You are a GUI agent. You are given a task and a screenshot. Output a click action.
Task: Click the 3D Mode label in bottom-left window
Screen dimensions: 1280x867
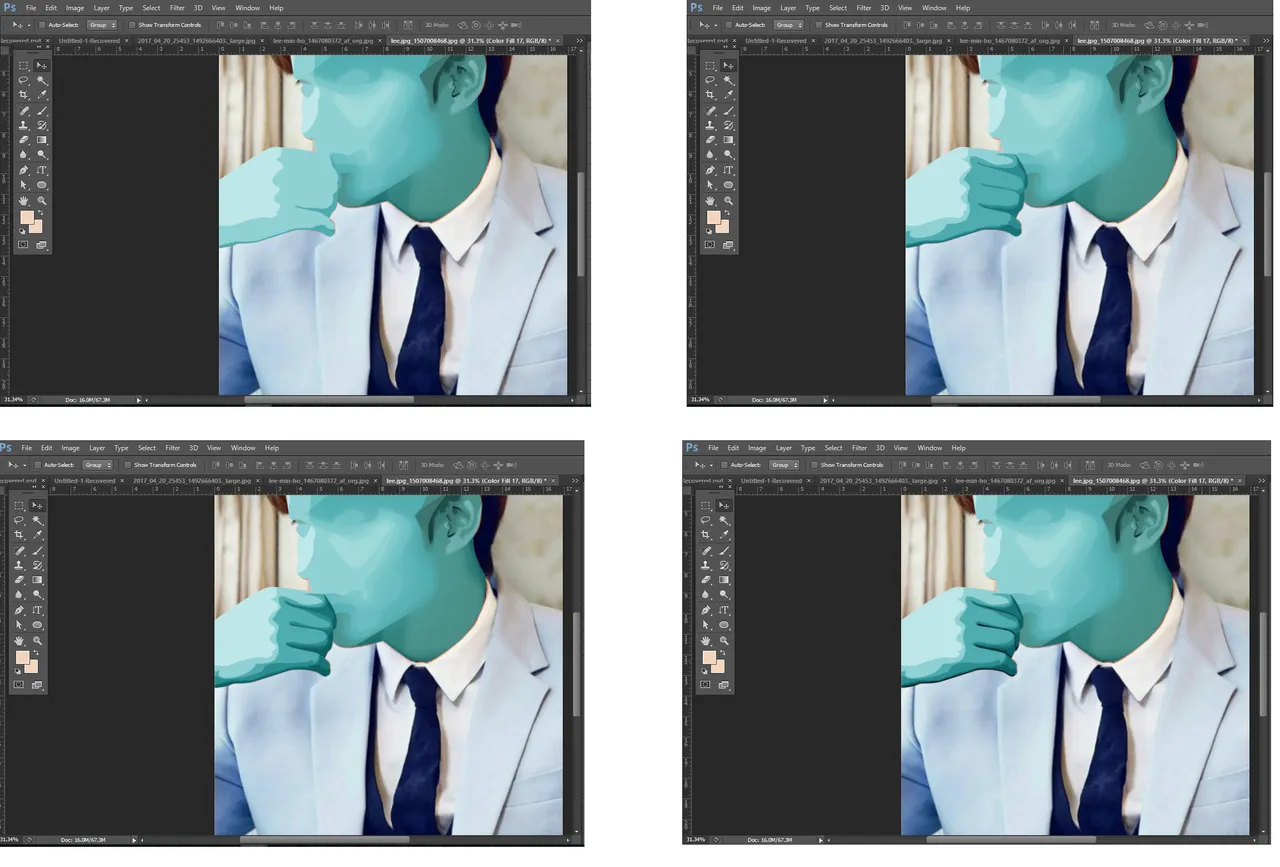coord(432,465)
